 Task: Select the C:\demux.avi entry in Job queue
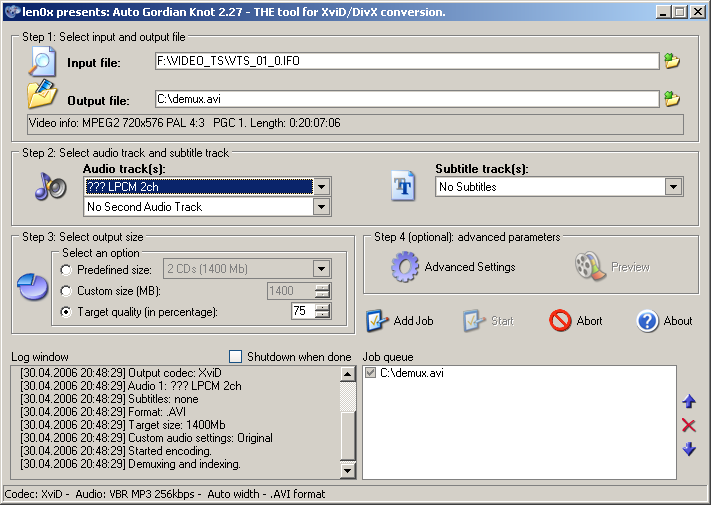point(412,373)
